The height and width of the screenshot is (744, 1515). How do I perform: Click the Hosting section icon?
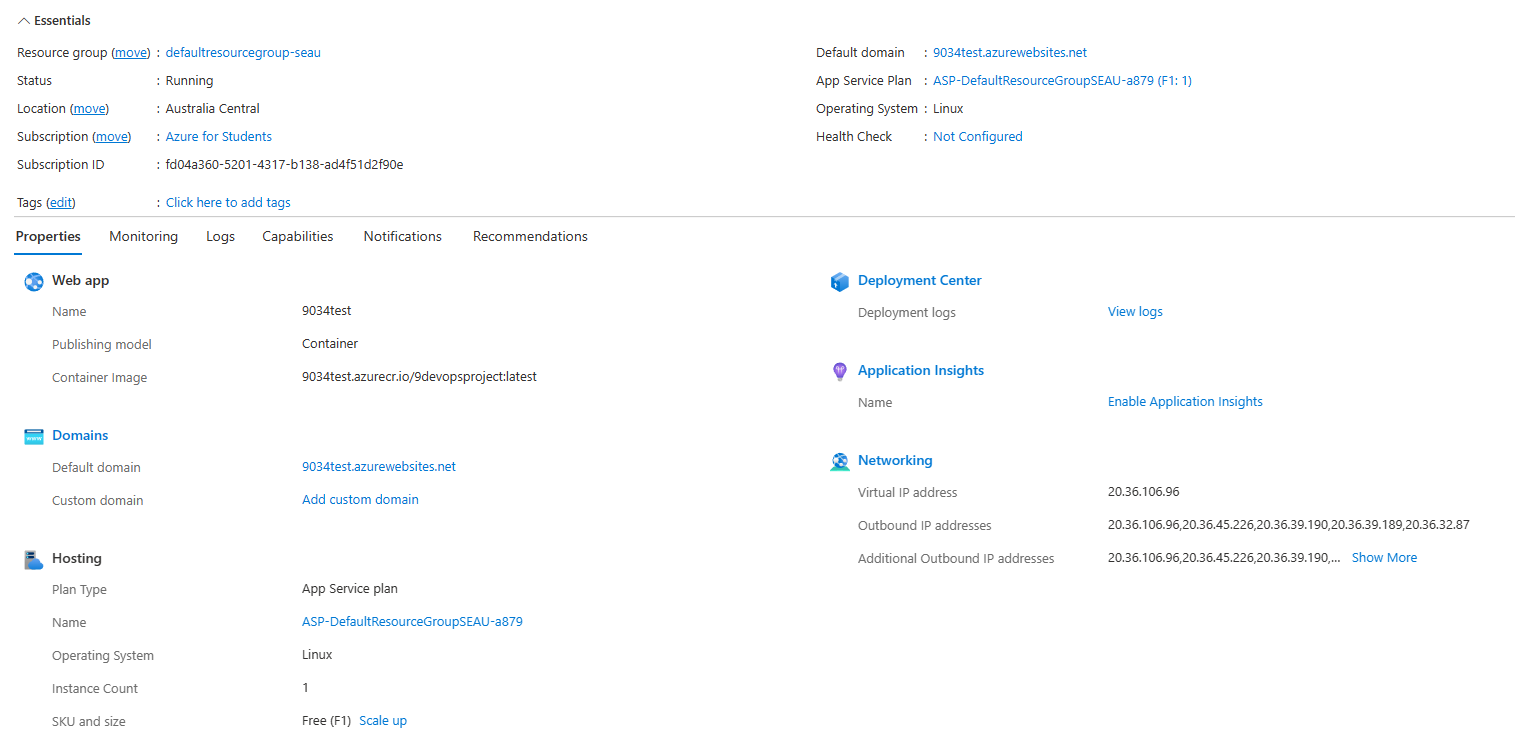(34, 560)
